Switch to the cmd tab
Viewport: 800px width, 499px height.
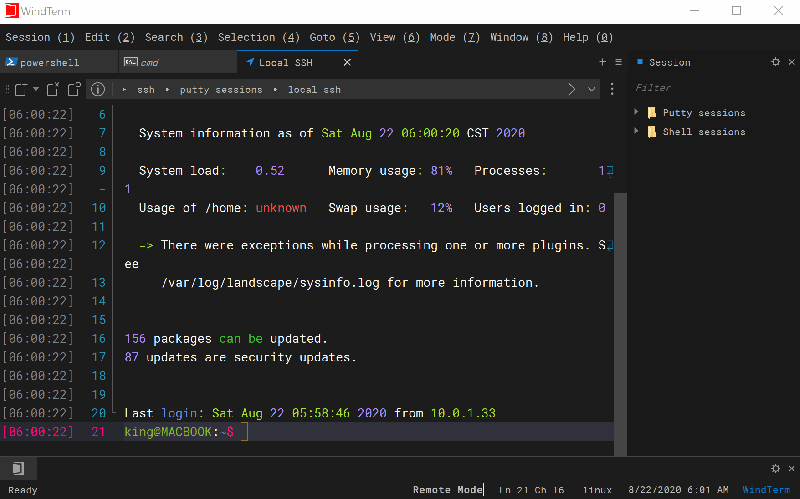[178, 62]
